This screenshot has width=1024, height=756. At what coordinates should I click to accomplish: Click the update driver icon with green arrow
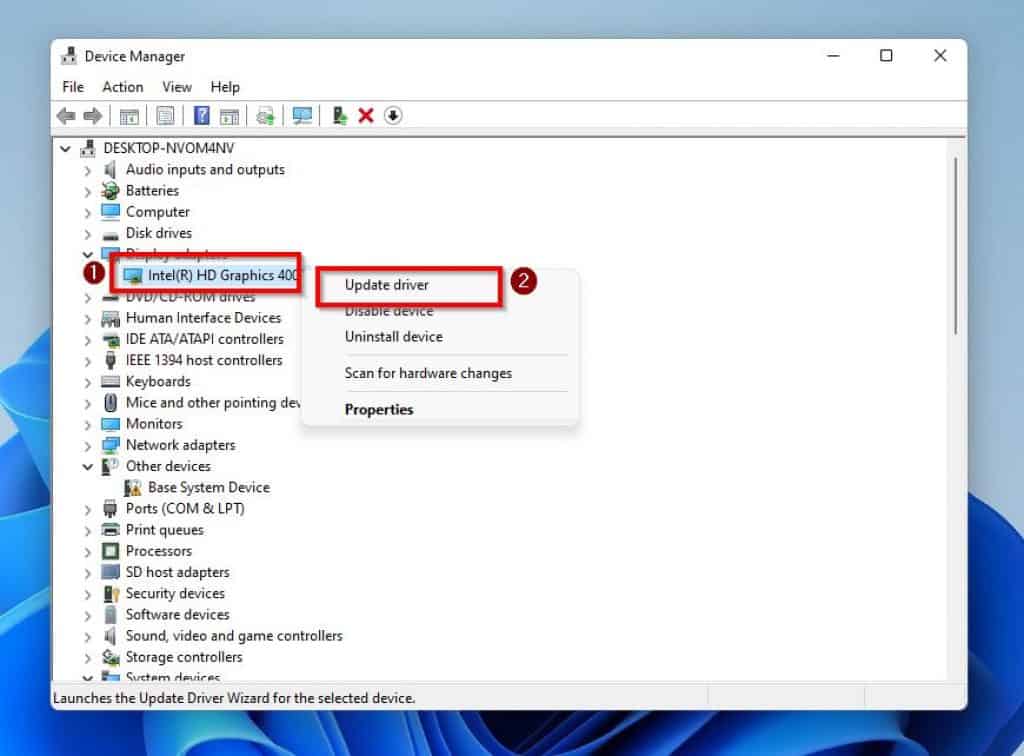point(339,116)
